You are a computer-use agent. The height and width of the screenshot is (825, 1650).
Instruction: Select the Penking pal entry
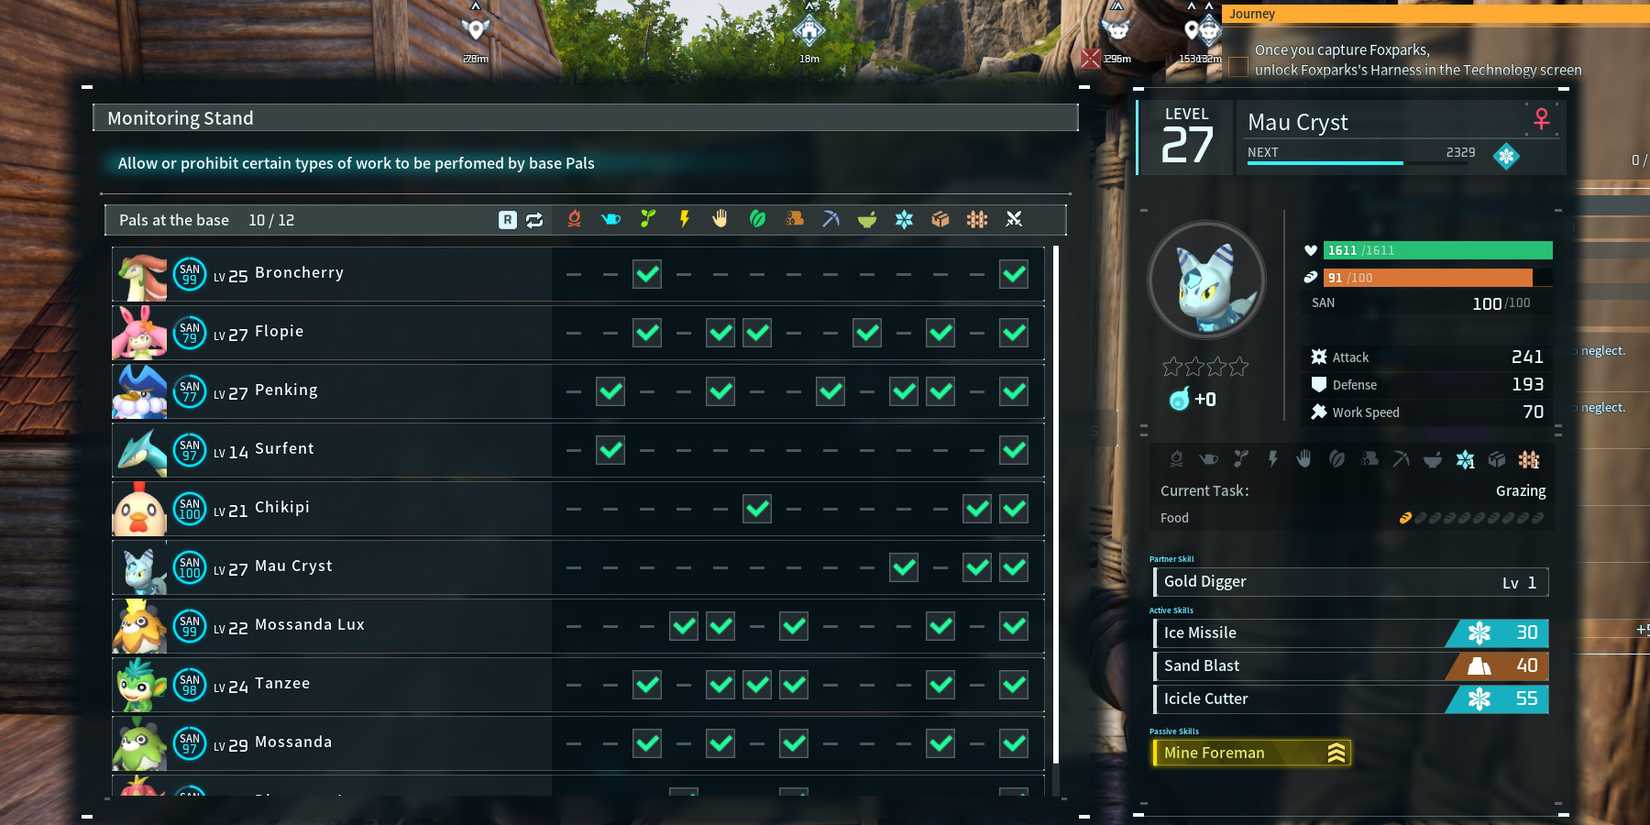click(x=578, y=391)
